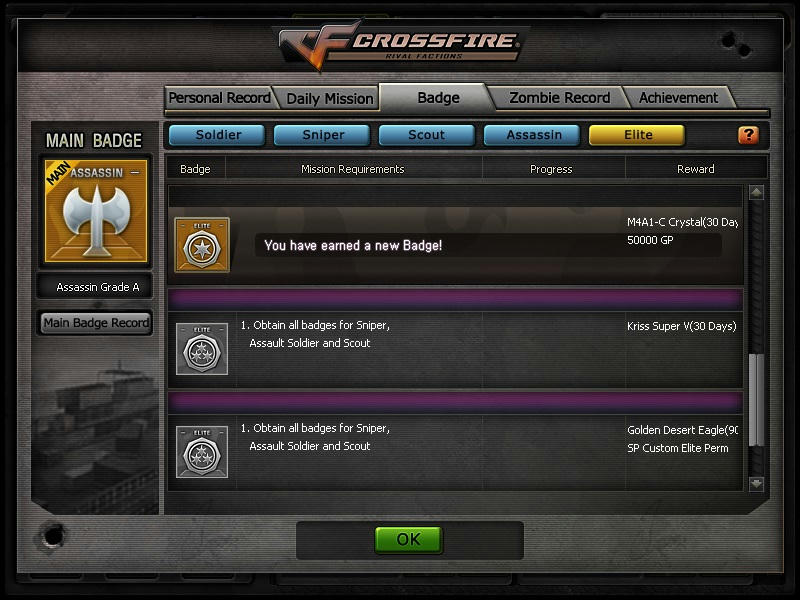Confirm with the green OK button

(408, 540)
